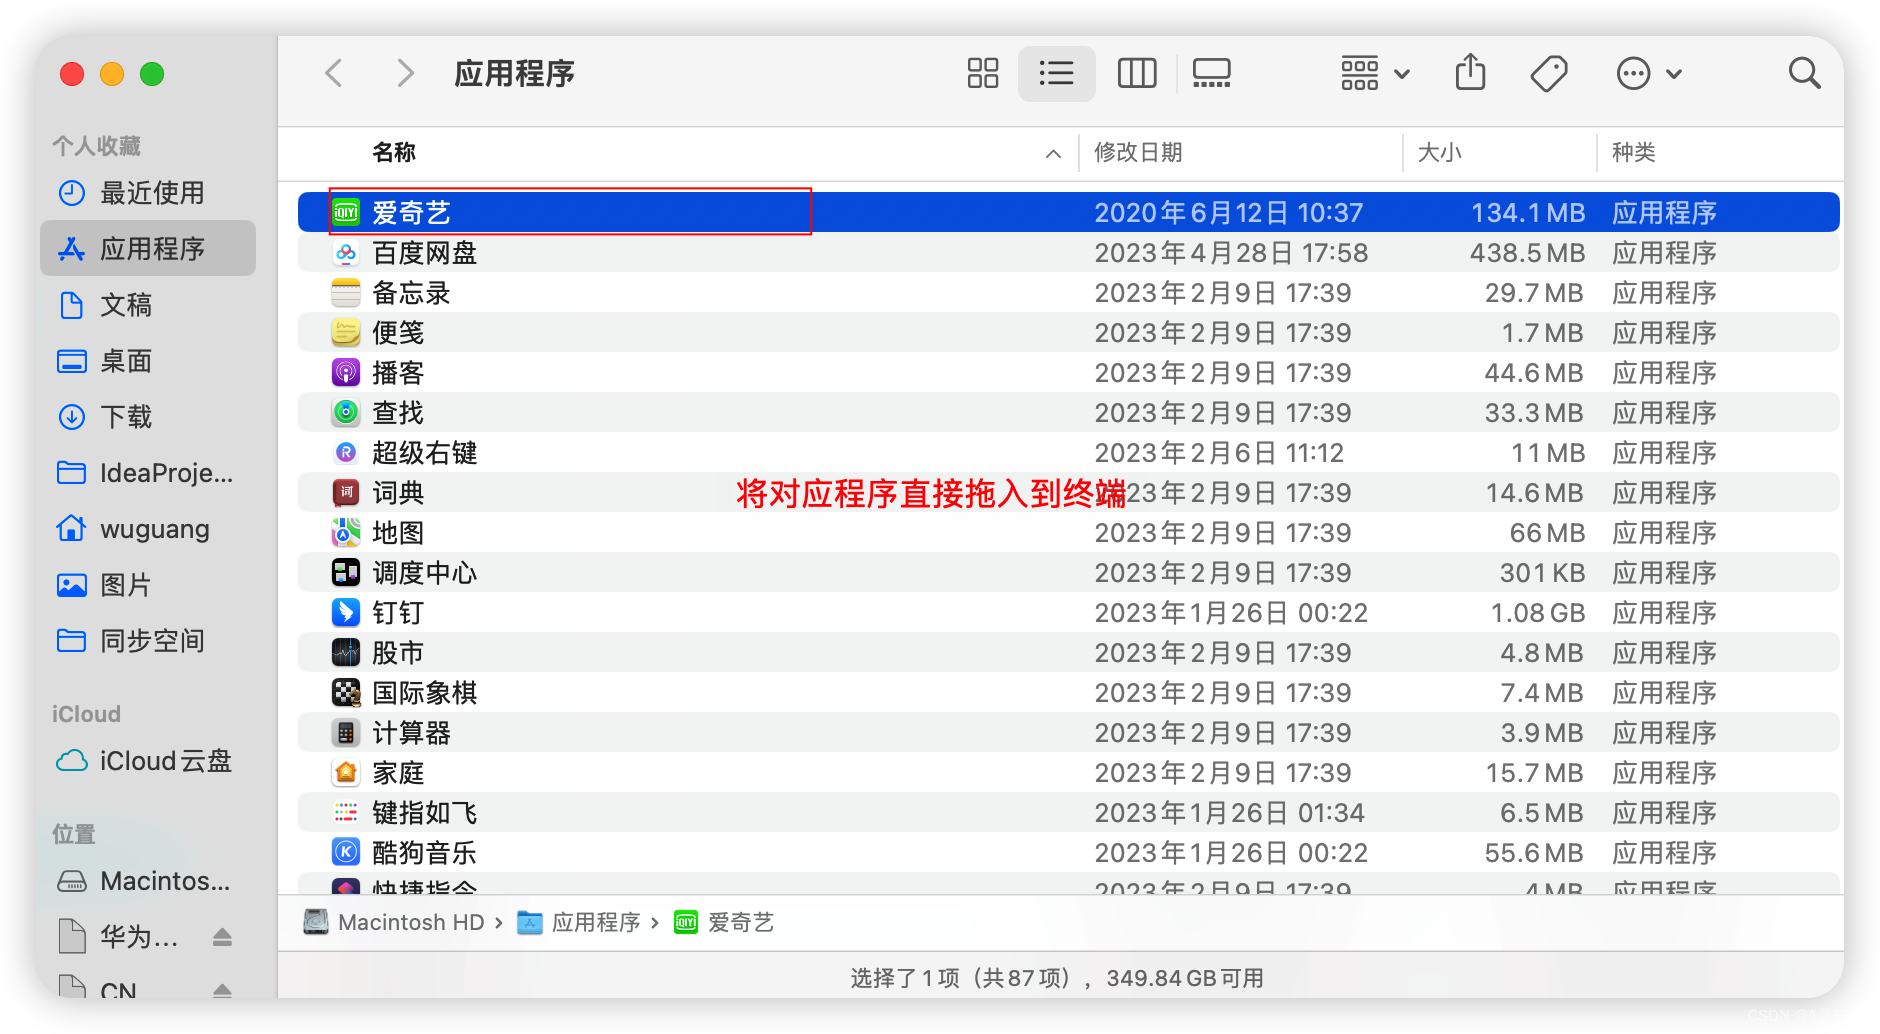The image size is (1880, 1034).
Task: Open 图片 in the sidebar
Action: coord(148,585)
